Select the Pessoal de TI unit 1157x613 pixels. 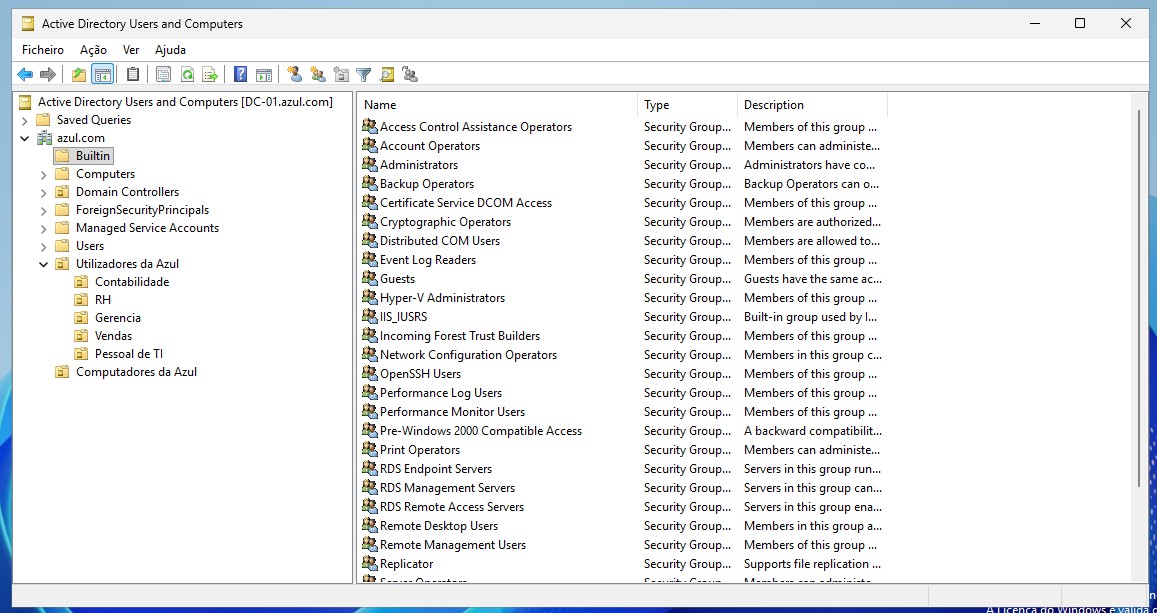(x=129, y=354)
